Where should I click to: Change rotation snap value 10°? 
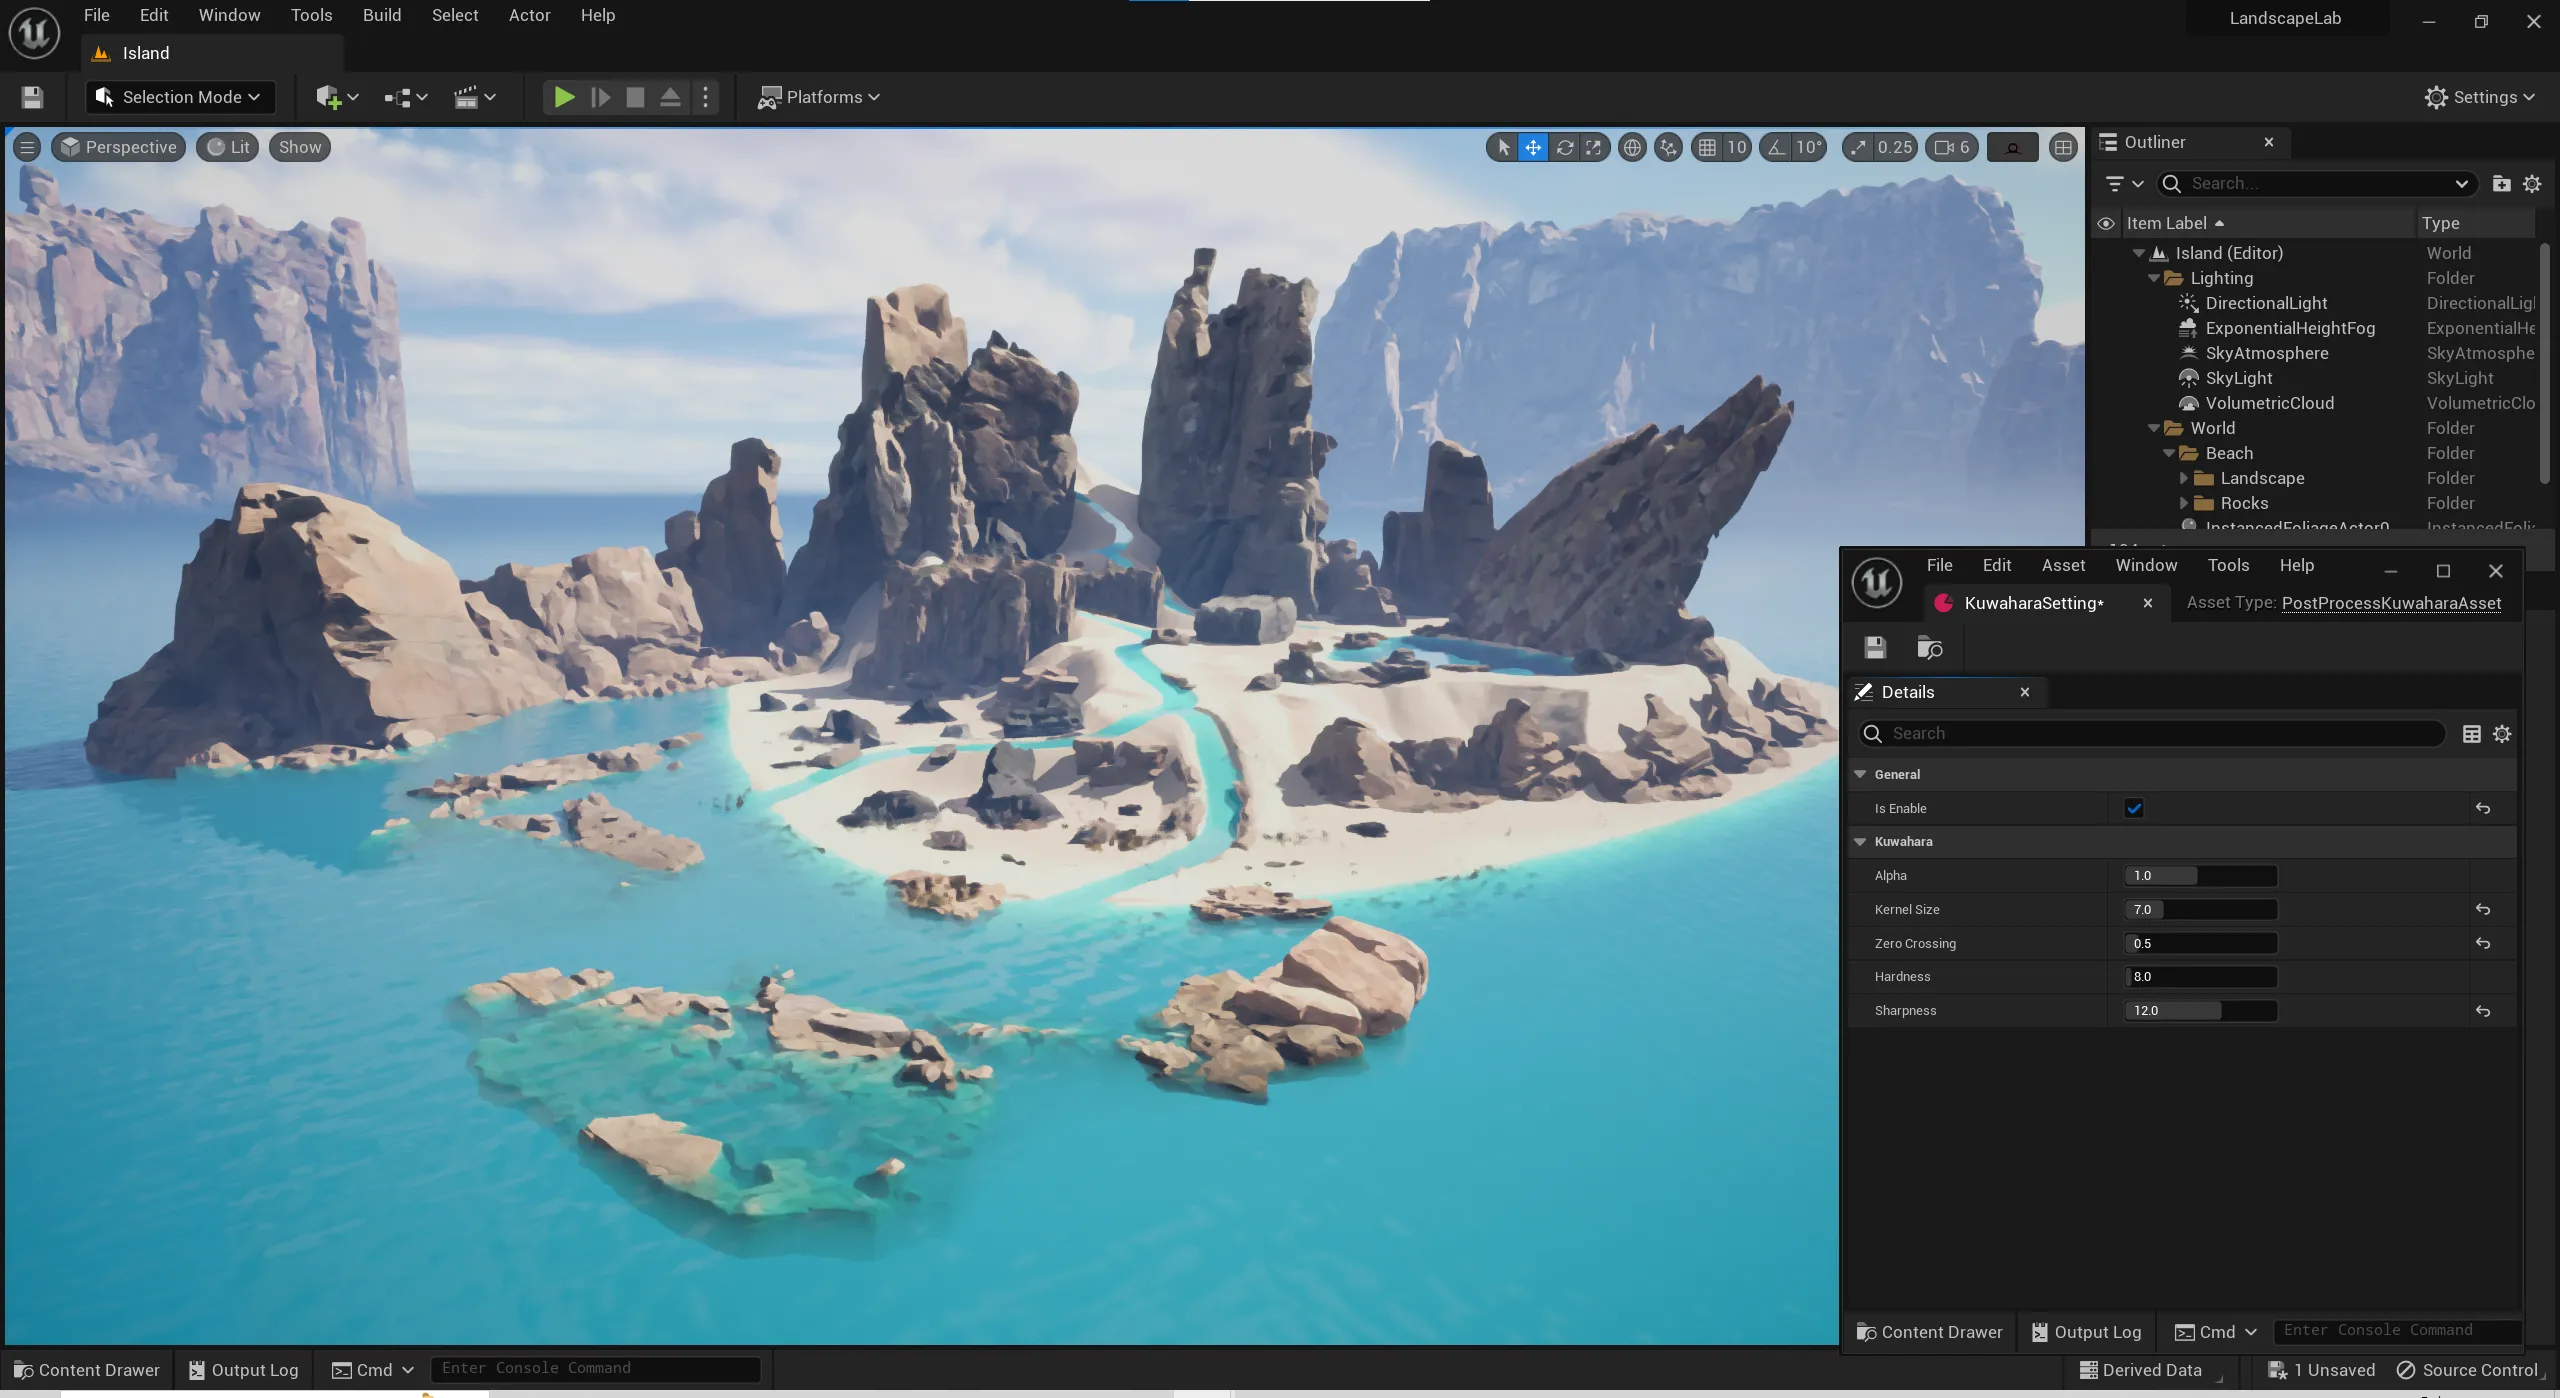tap(1809, 148)
